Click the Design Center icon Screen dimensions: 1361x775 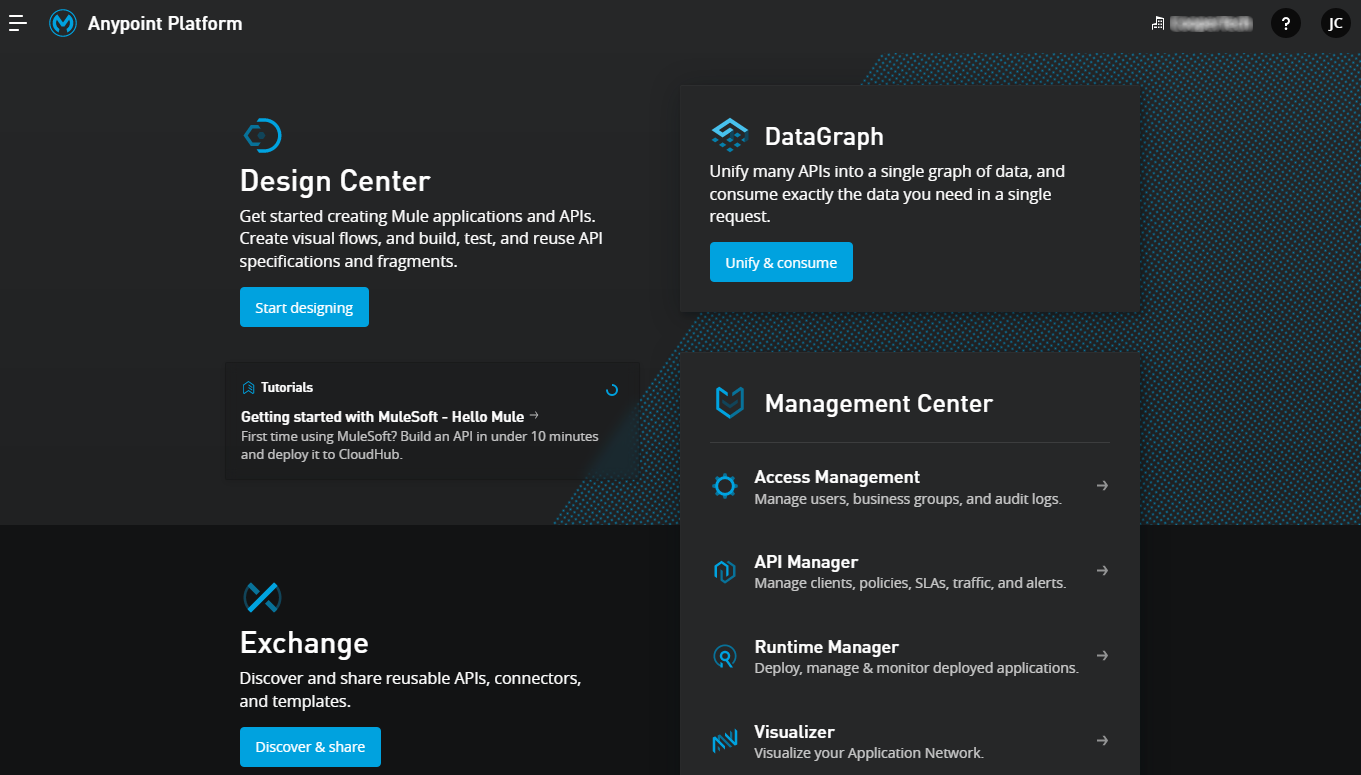click(x=262, y=135)
